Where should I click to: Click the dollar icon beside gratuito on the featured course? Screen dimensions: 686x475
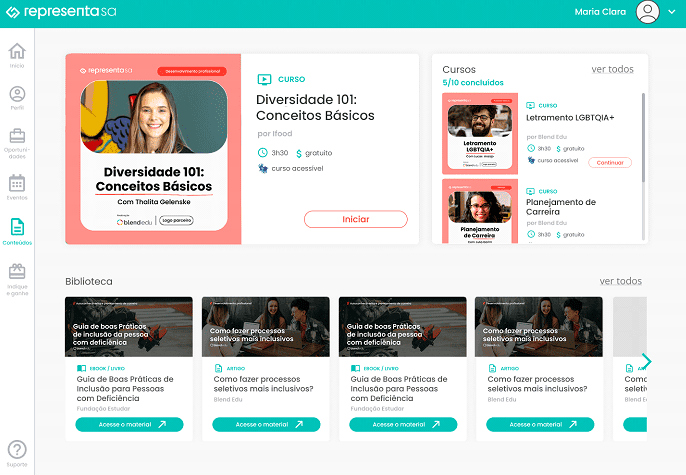[299, 153]
